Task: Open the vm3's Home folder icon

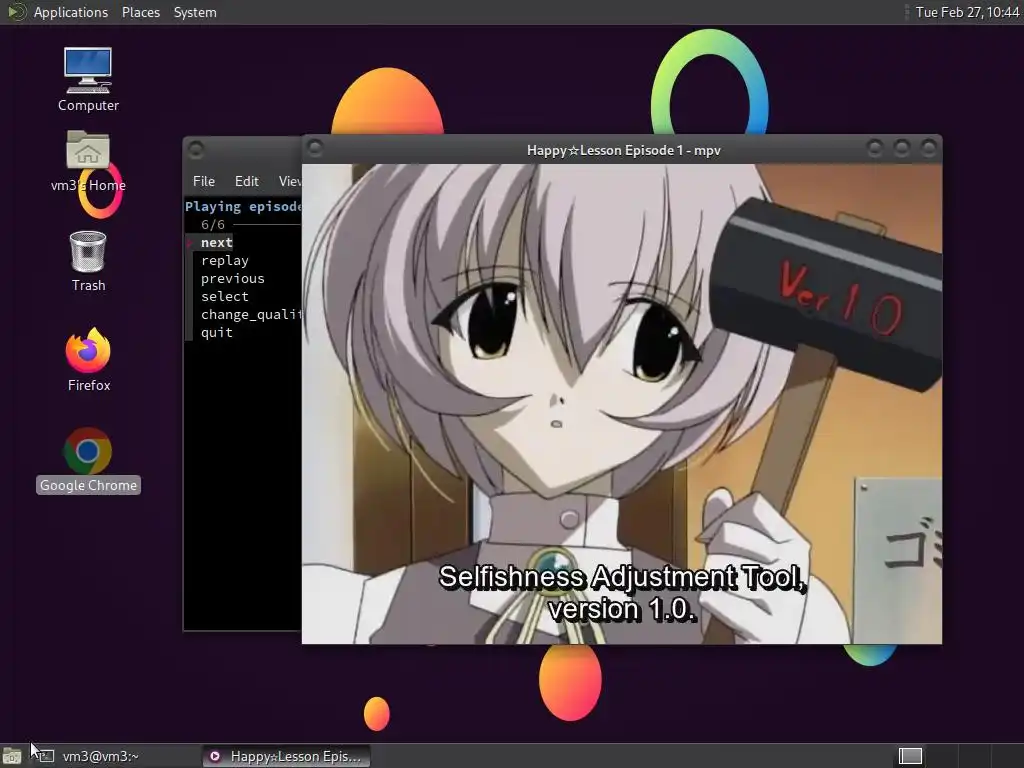Action: tap(88, 161)
